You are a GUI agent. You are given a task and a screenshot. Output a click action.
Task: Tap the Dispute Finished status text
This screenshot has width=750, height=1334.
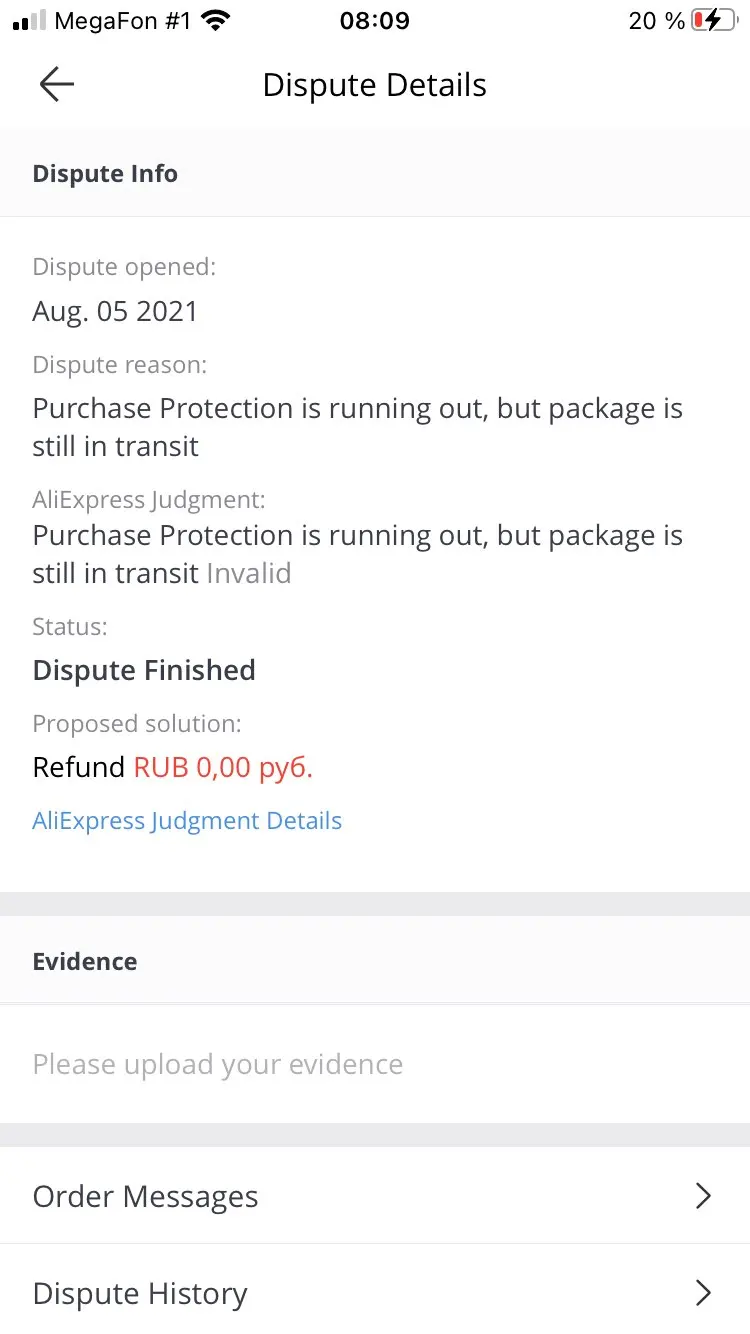click(x=144, y=670)
